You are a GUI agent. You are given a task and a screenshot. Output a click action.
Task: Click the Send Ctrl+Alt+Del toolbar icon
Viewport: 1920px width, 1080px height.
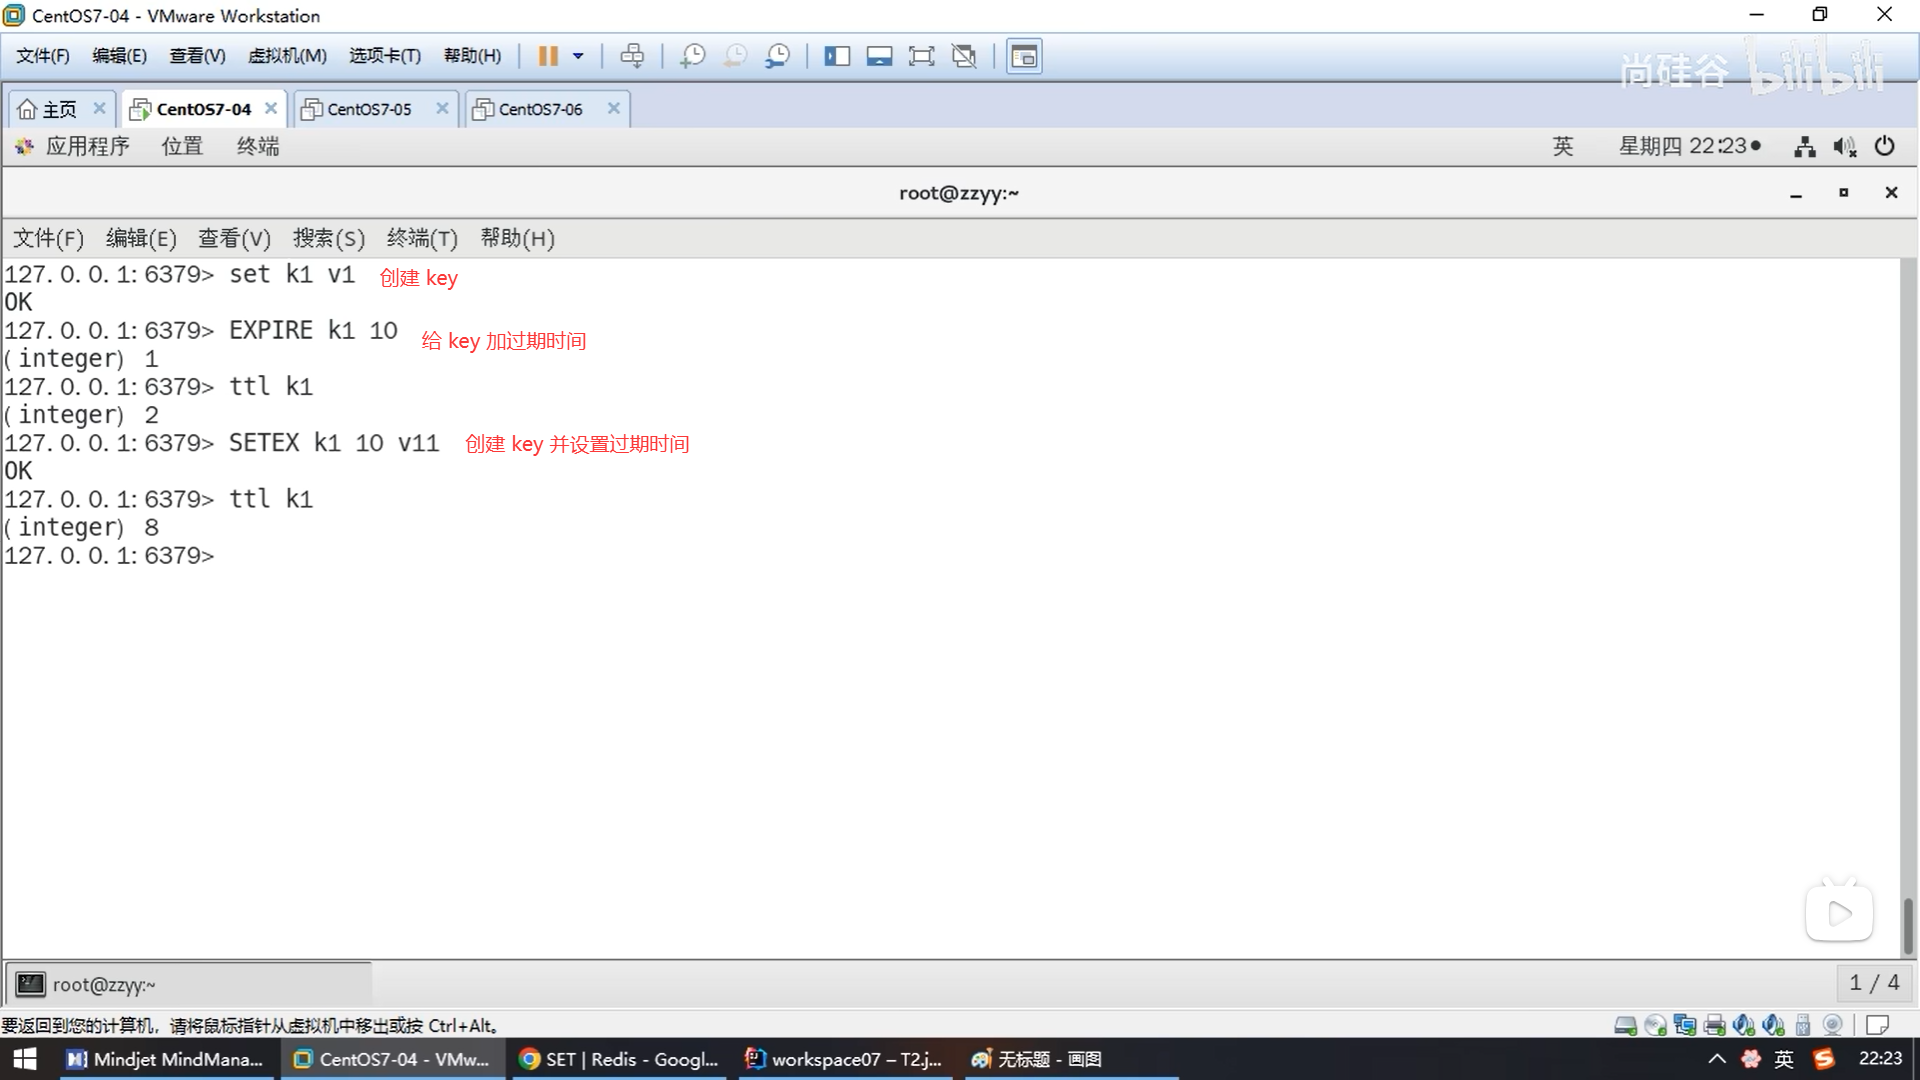click(x=632, y=56)
